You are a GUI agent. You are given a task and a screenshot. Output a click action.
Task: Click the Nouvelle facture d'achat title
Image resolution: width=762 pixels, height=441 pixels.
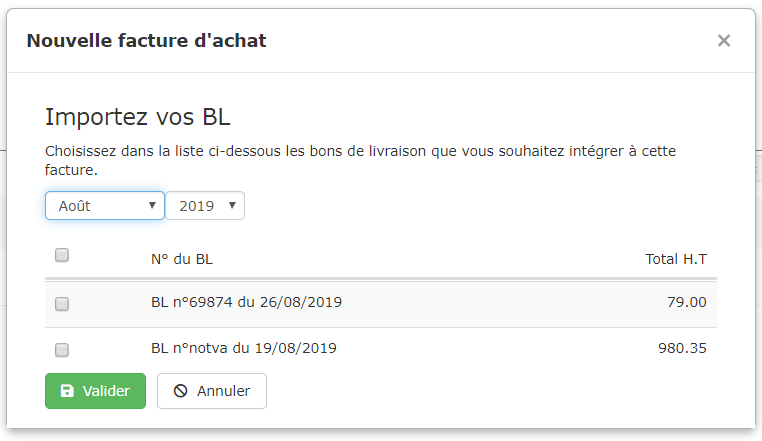[x=146, y=41]
